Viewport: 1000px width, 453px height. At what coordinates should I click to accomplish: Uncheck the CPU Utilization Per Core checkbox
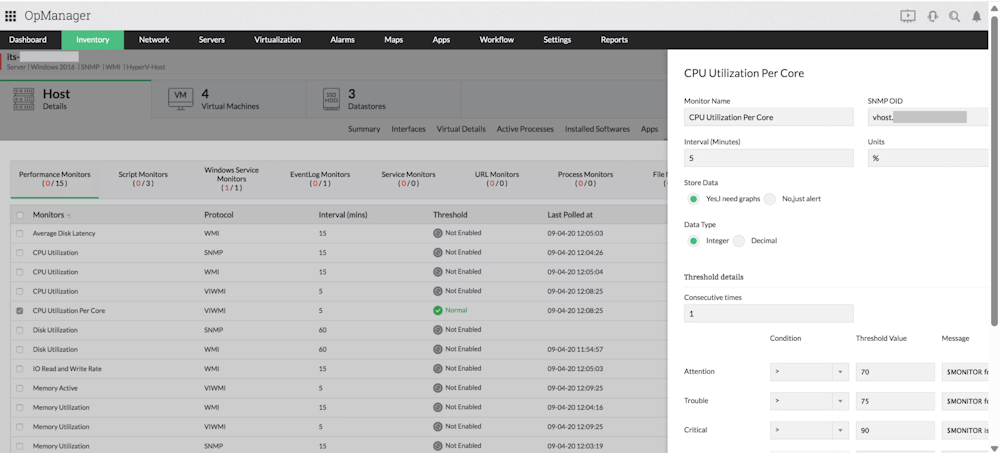20,311
